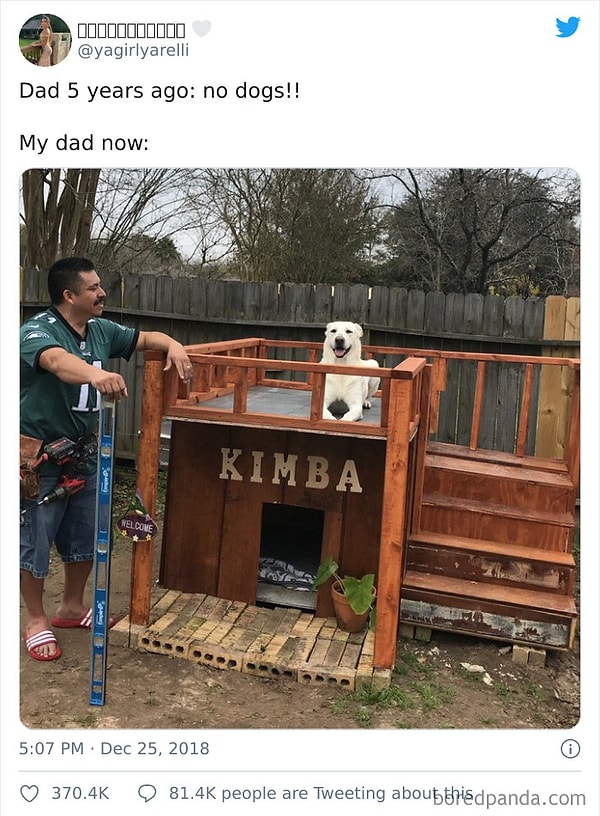Click the 370.4K likes count
This screenshot has height=816, width=600.
point(80,794)
